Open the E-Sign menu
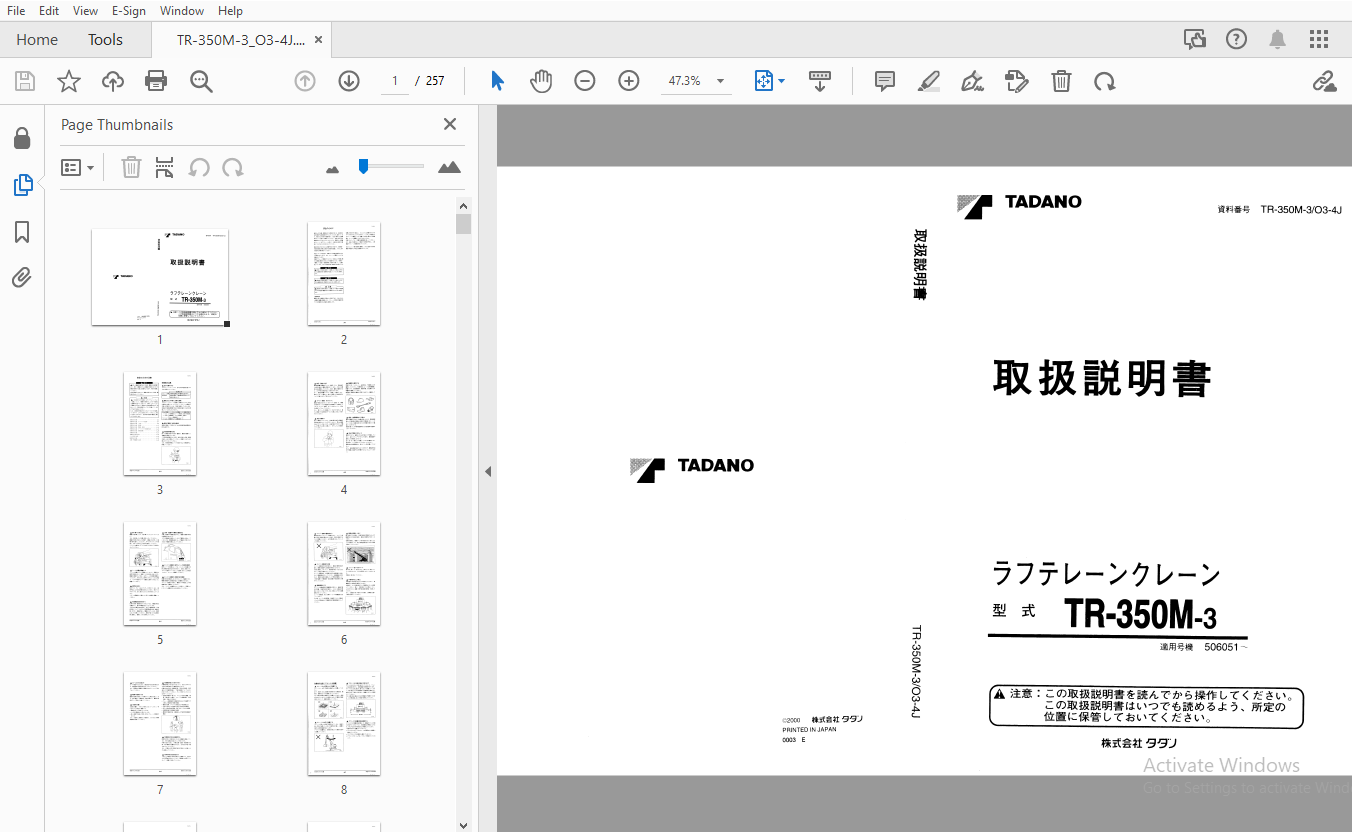The image size is (1352, 832). [x=129, y=10]
